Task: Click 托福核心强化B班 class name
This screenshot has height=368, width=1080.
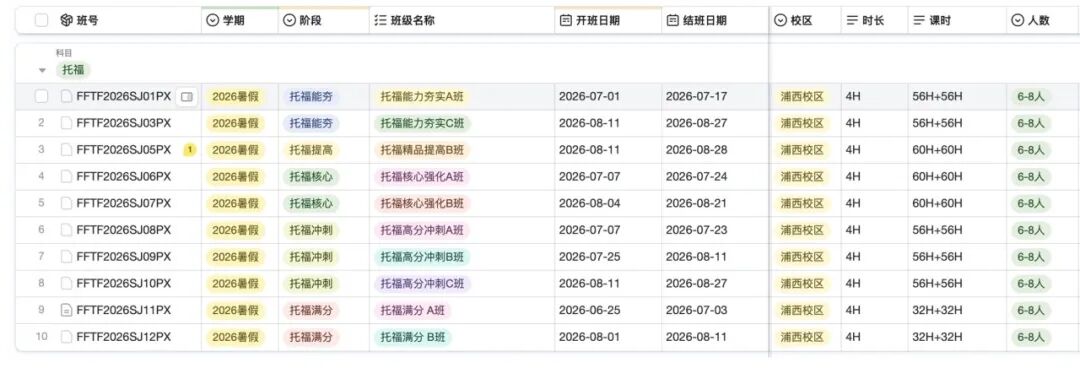Action: pos(422,203)
